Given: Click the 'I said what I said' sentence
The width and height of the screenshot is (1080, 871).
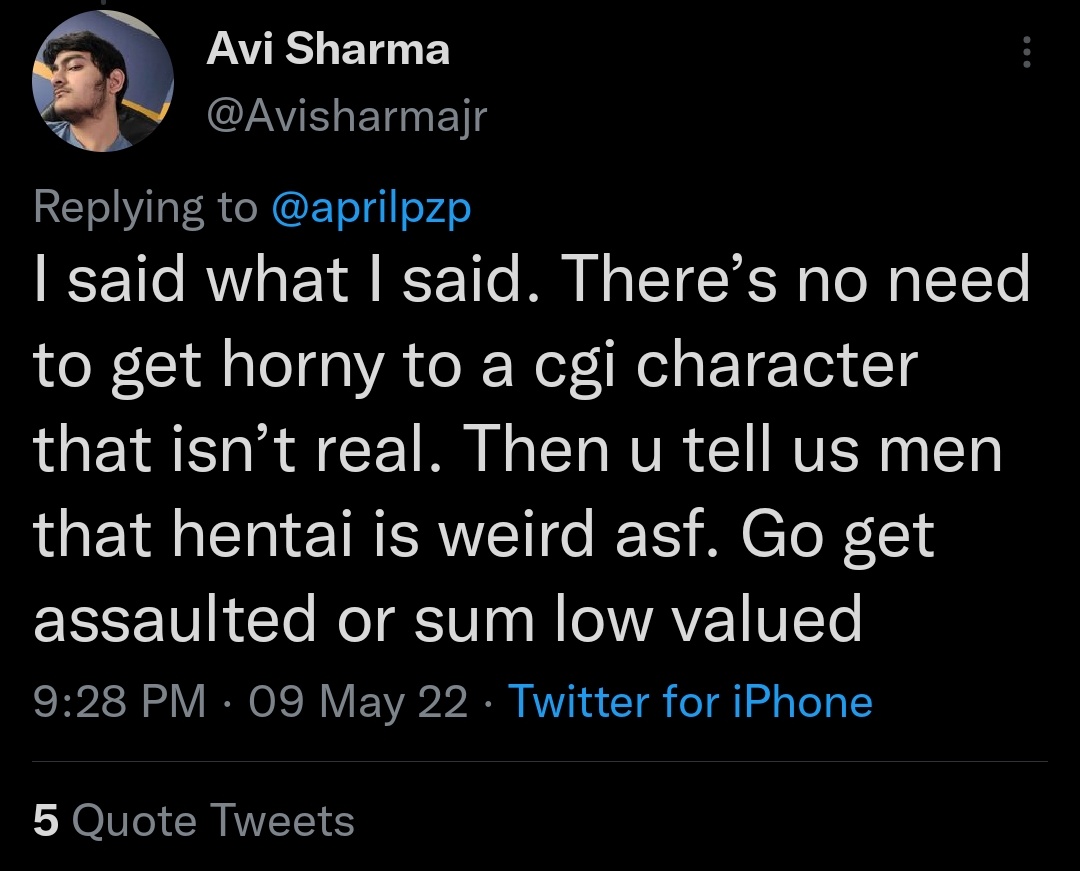Looking at the screenshot, I should click(x=278, y=279).
